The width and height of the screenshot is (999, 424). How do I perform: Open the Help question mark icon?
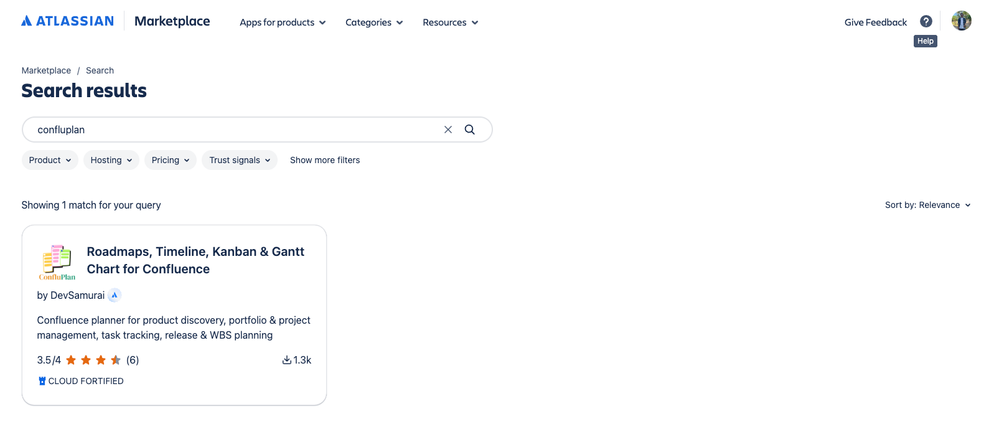tap(926, 22)
